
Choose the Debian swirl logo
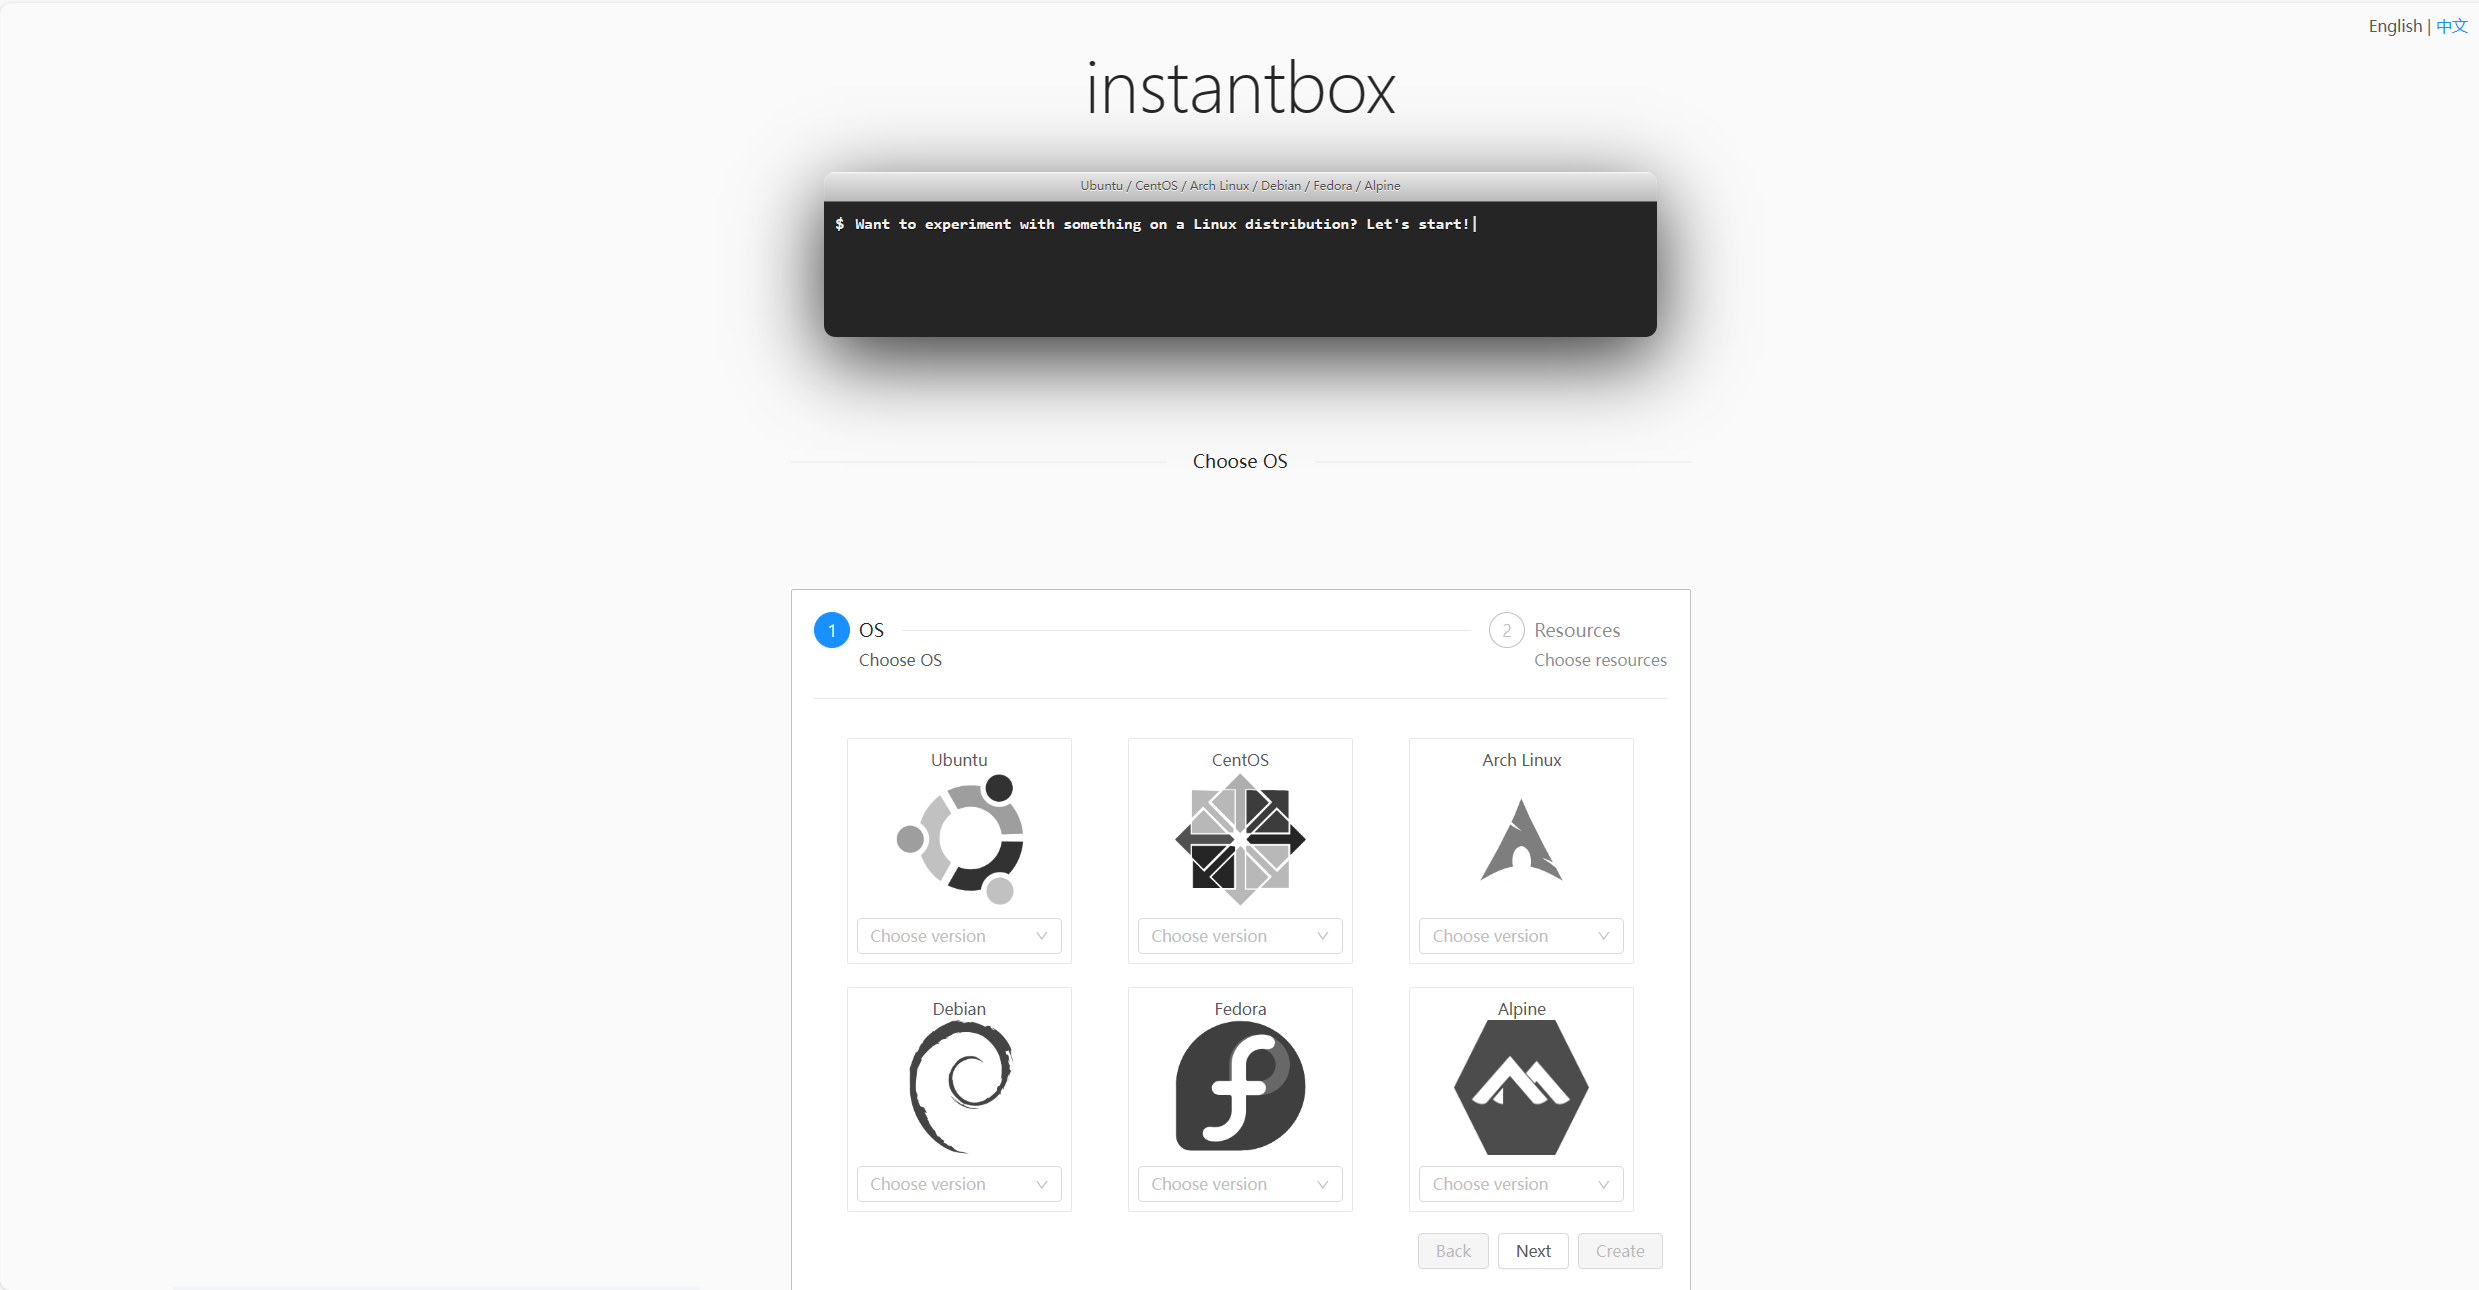pyautogui.click(x=959, y=1086)
